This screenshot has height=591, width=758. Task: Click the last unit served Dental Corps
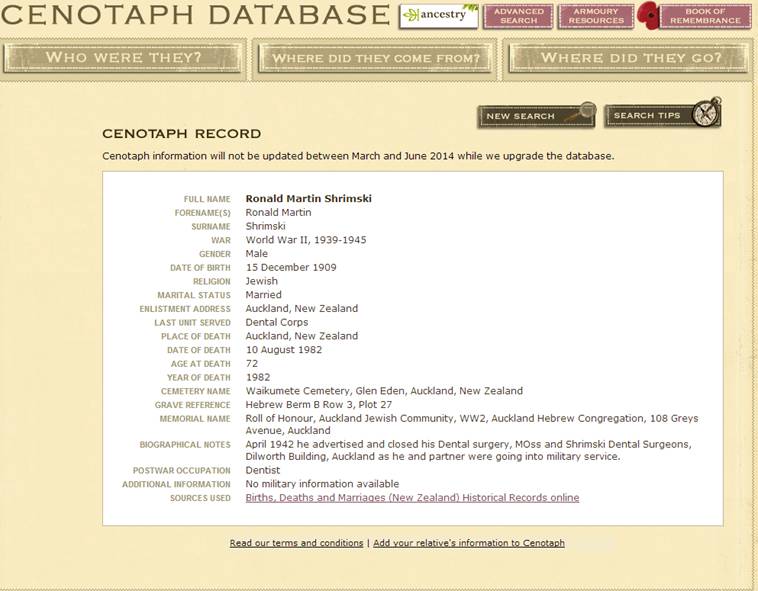[x=277, y=322]
